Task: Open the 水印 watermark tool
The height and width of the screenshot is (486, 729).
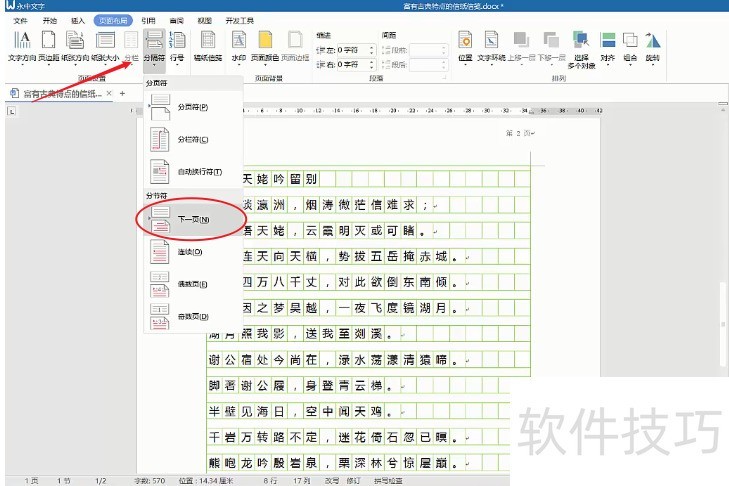Action: coord(239,47)
